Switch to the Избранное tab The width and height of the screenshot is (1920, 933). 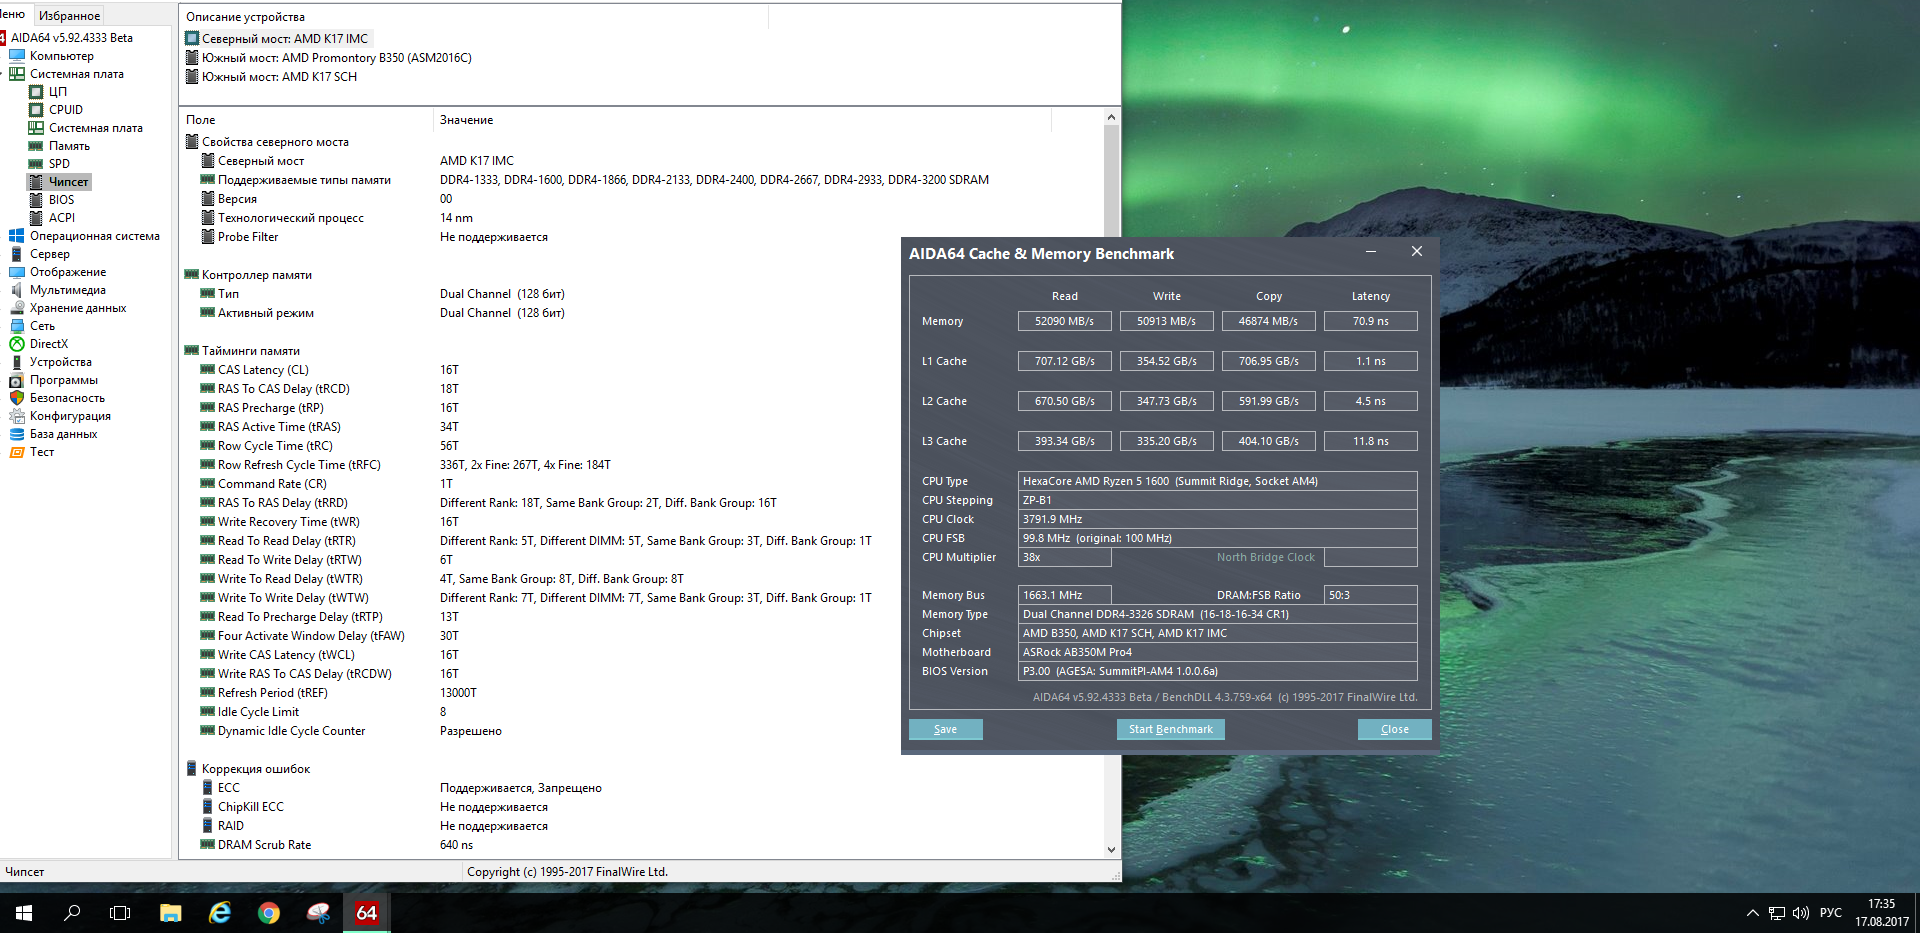(x=69, y=16)
